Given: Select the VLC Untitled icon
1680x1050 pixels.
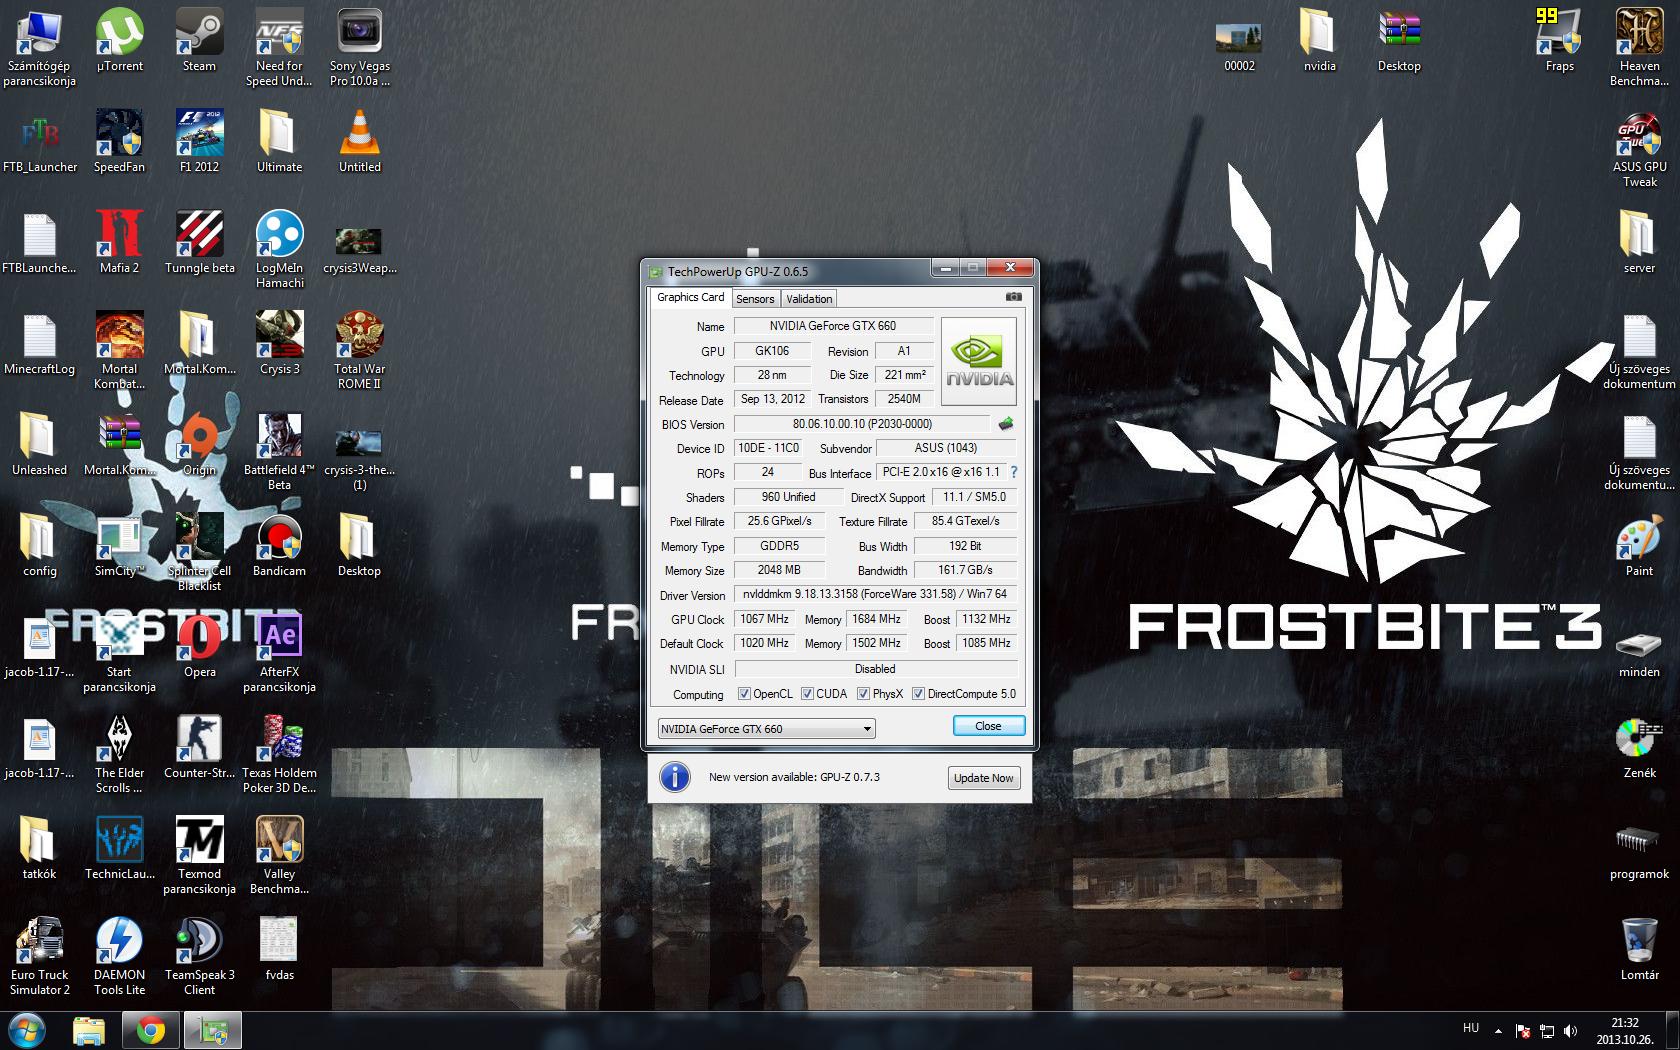Looking at the screenshot, I should pos(359,142).
